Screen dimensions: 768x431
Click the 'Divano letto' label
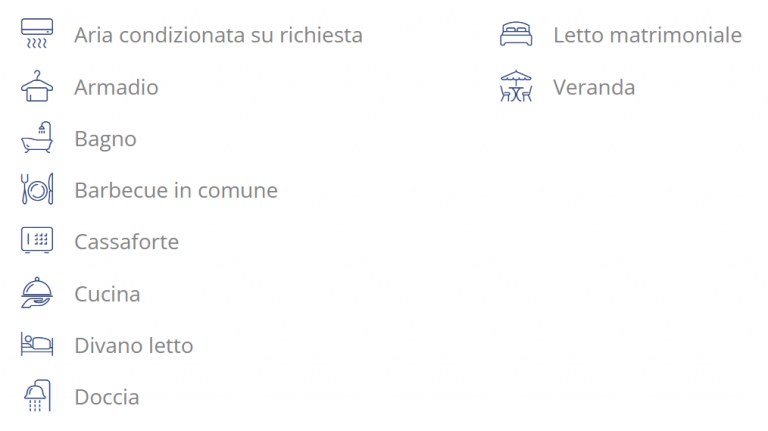click(x=134, y=346)
